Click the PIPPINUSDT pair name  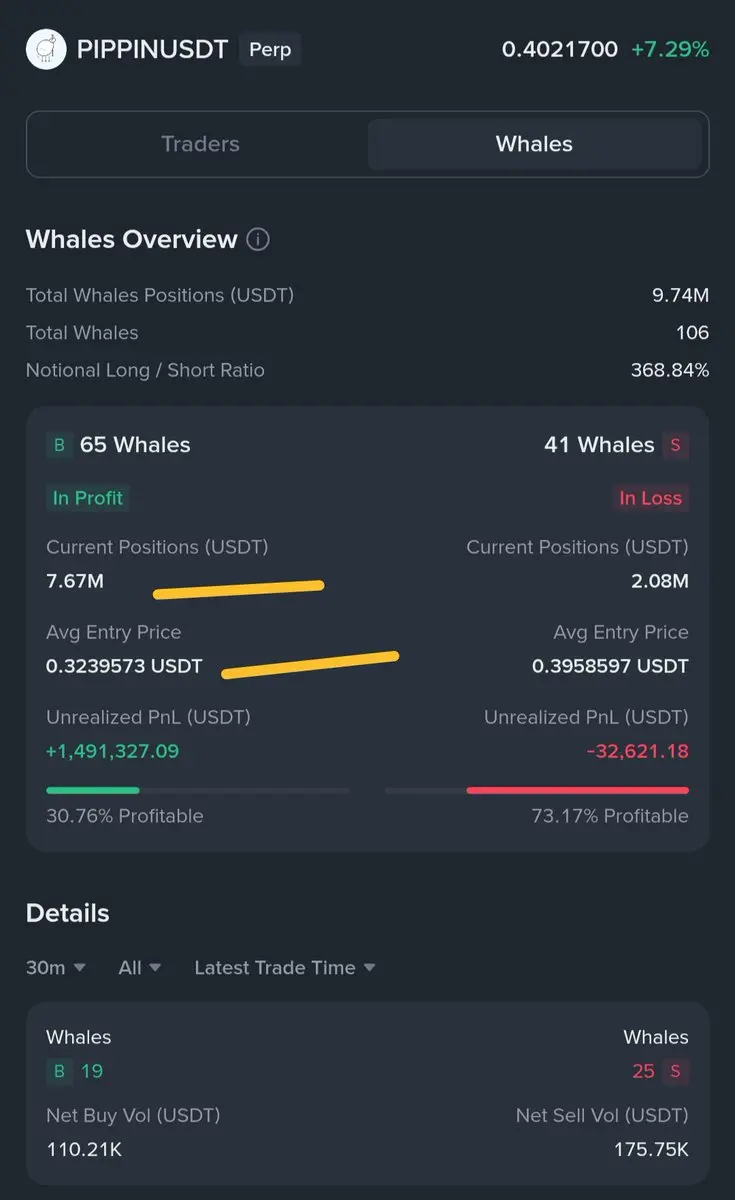[152, 49]
